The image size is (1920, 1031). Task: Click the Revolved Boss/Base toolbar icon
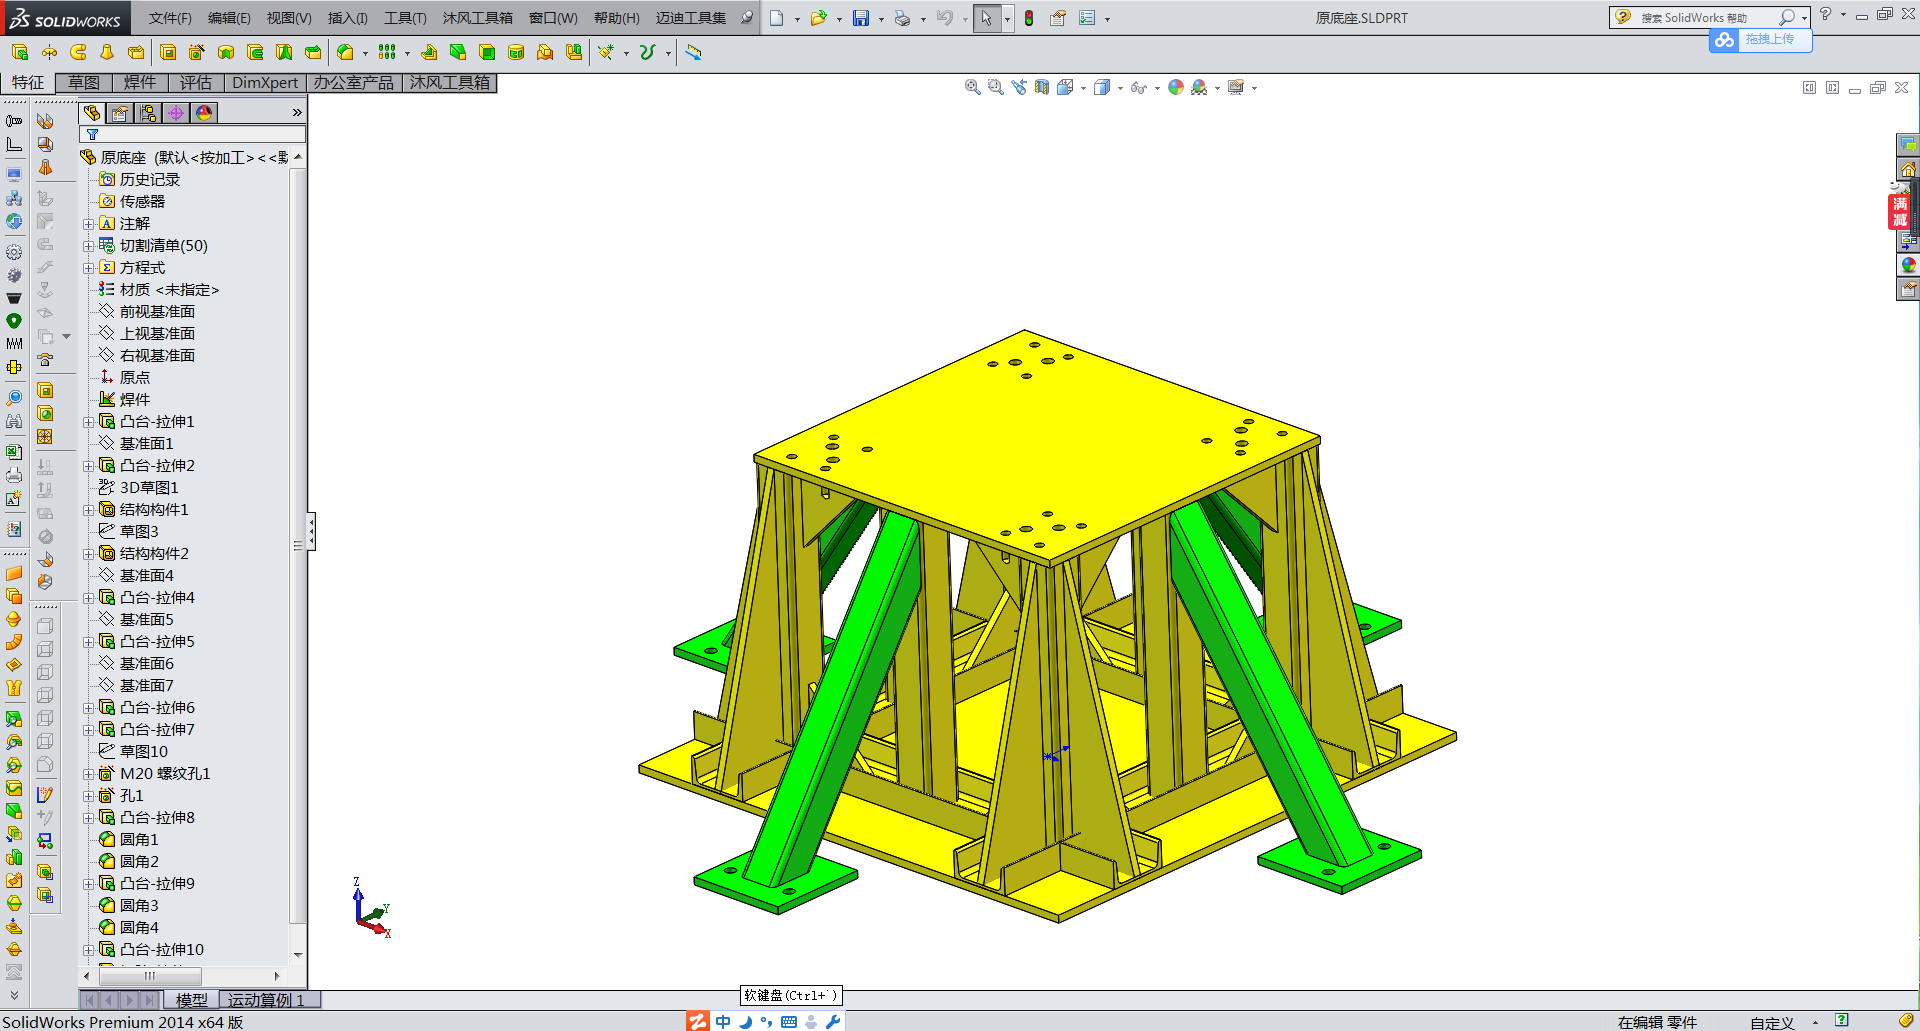pos(49,52)
